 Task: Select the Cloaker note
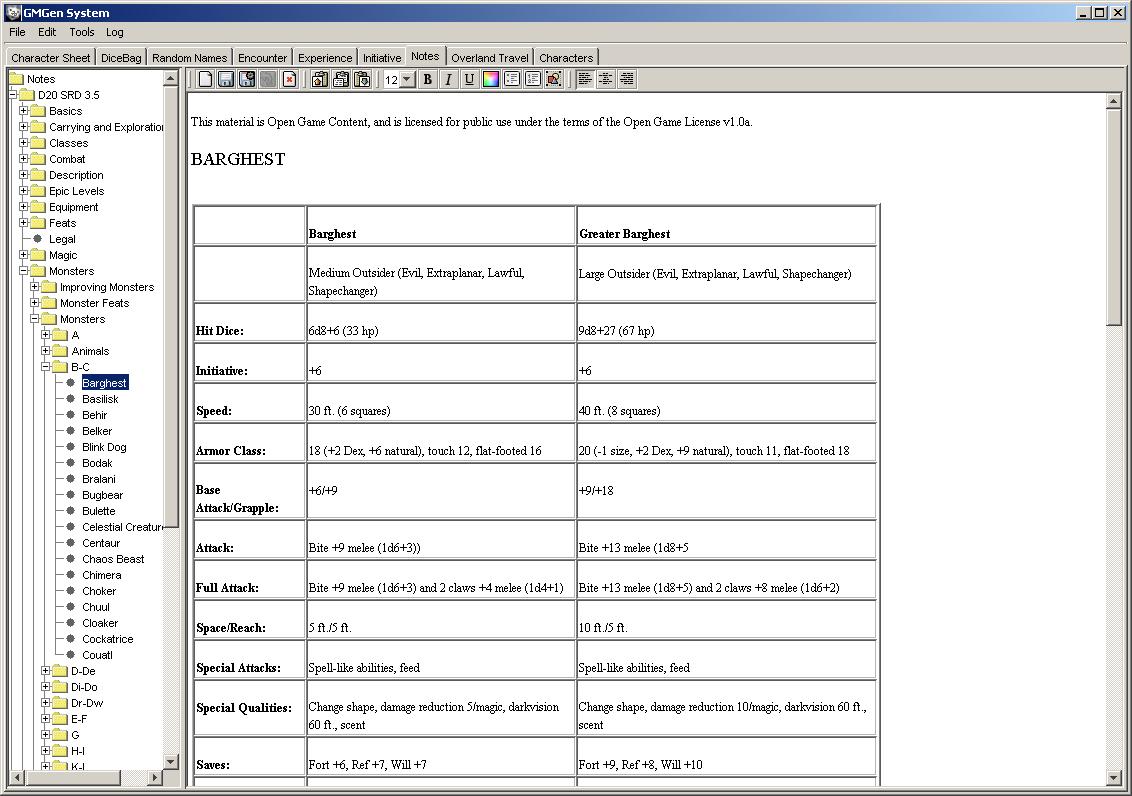(x=100, y=623)
